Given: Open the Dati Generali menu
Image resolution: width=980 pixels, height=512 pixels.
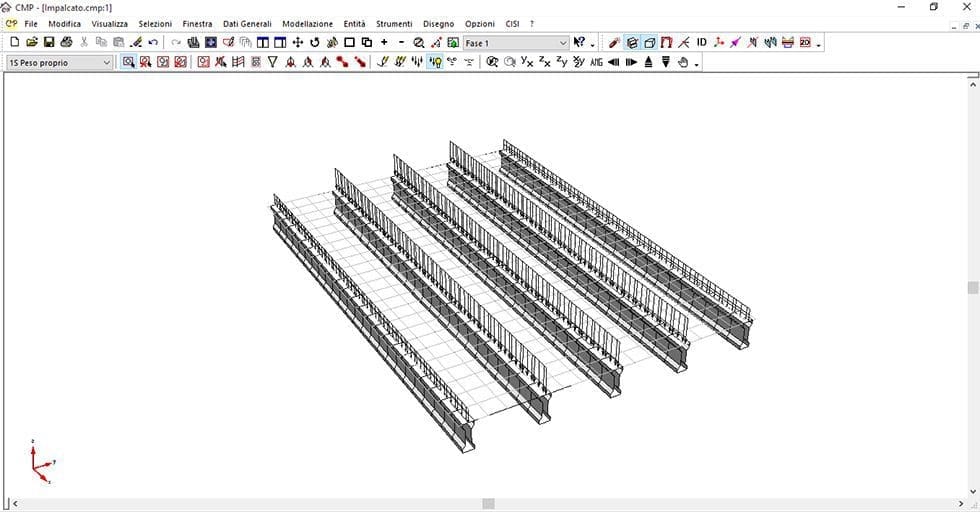Looking at the screenshot, I should click(x=247, y=23).
